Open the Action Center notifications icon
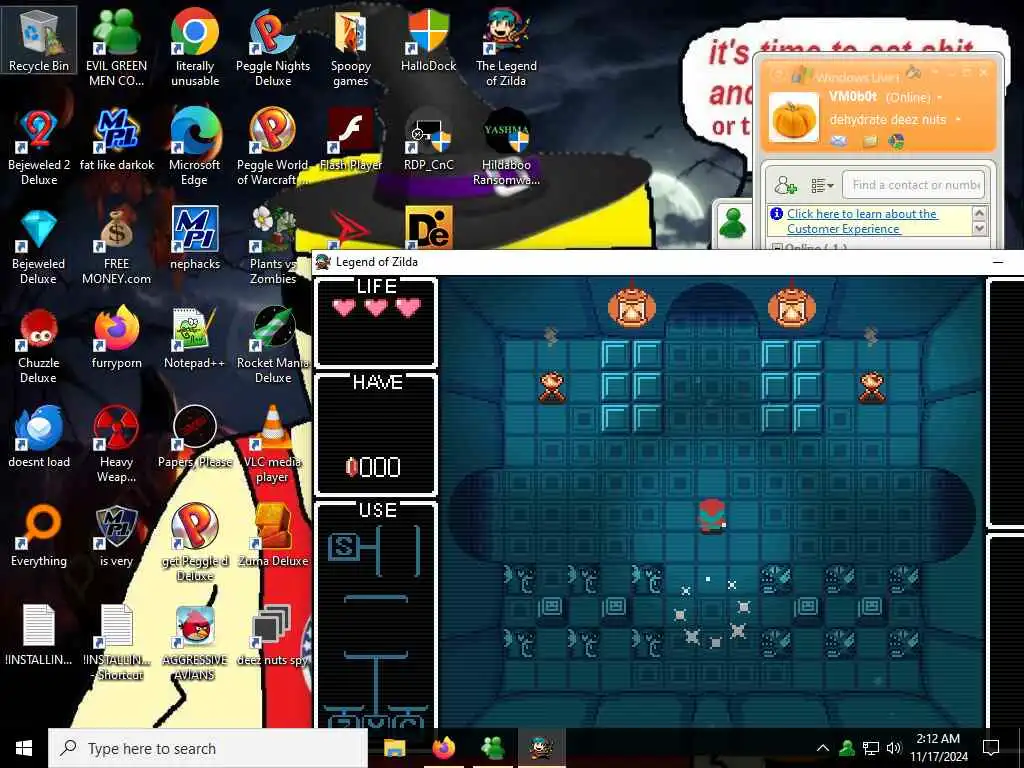Image resolution: width=1024 pixels, height=768 pixels. pyautogui.click(x=991, y=748)
